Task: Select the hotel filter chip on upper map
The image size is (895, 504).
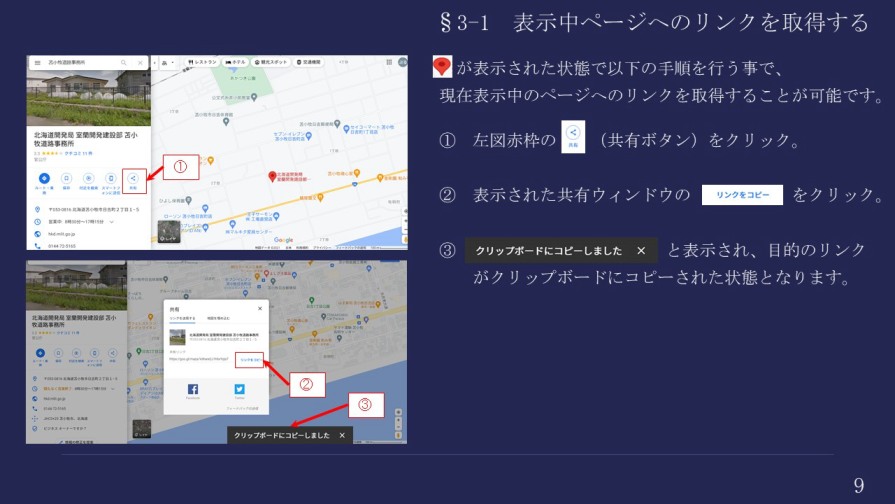Action: [x=236, y=62]
